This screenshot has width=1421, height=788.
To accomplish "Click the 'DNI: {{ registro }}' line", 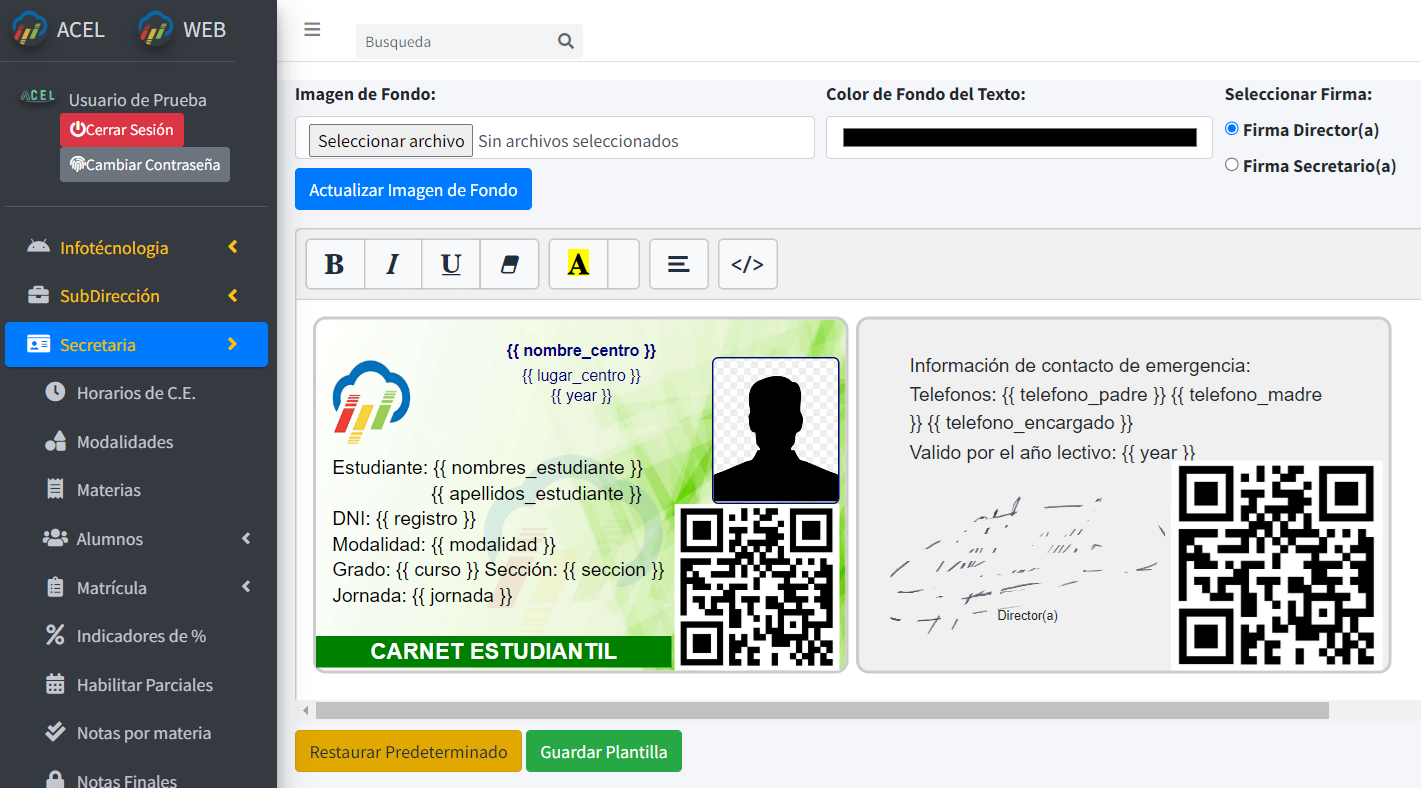I will pyautogui.click(x=404, y=518).
